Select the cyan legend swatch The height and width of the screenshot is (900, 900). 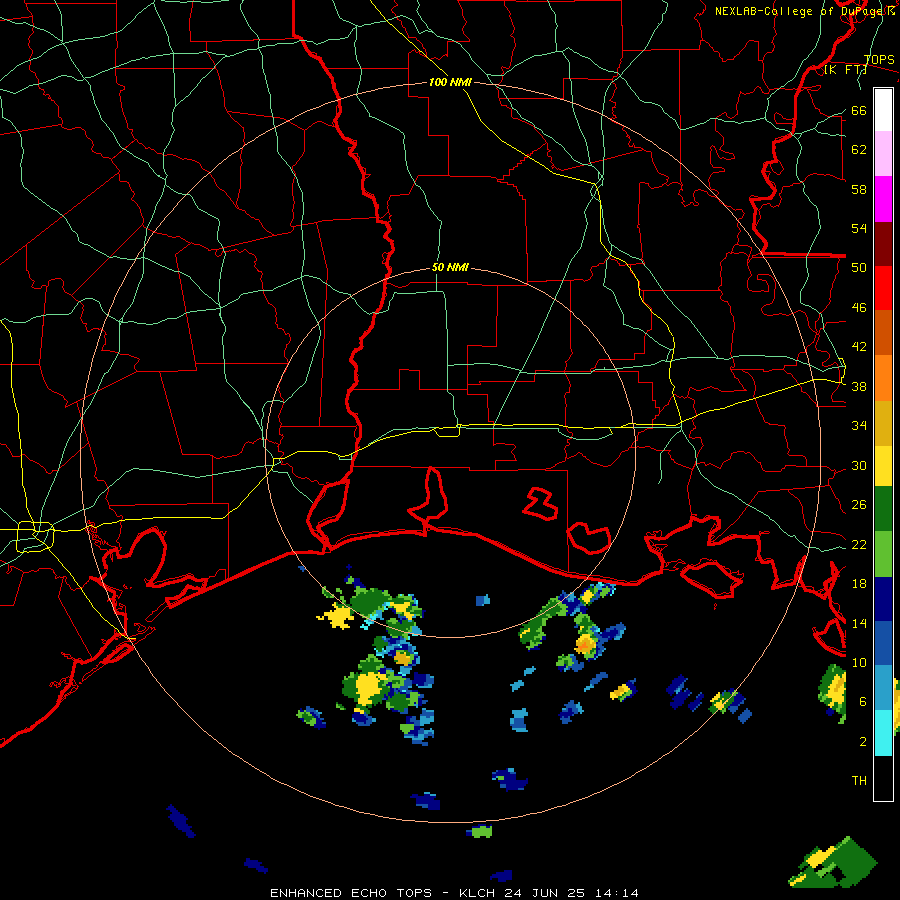click(x=883, y=733)
